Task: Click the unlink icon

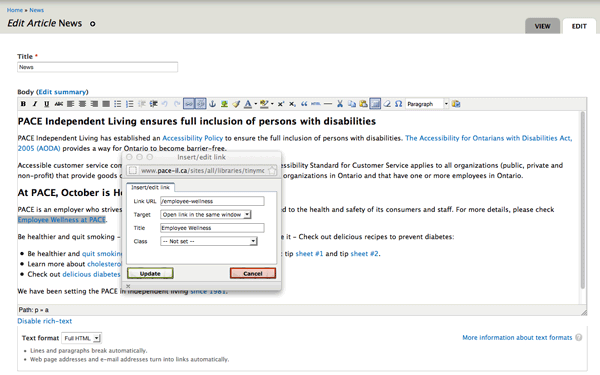Action: (x=201, y=104)
